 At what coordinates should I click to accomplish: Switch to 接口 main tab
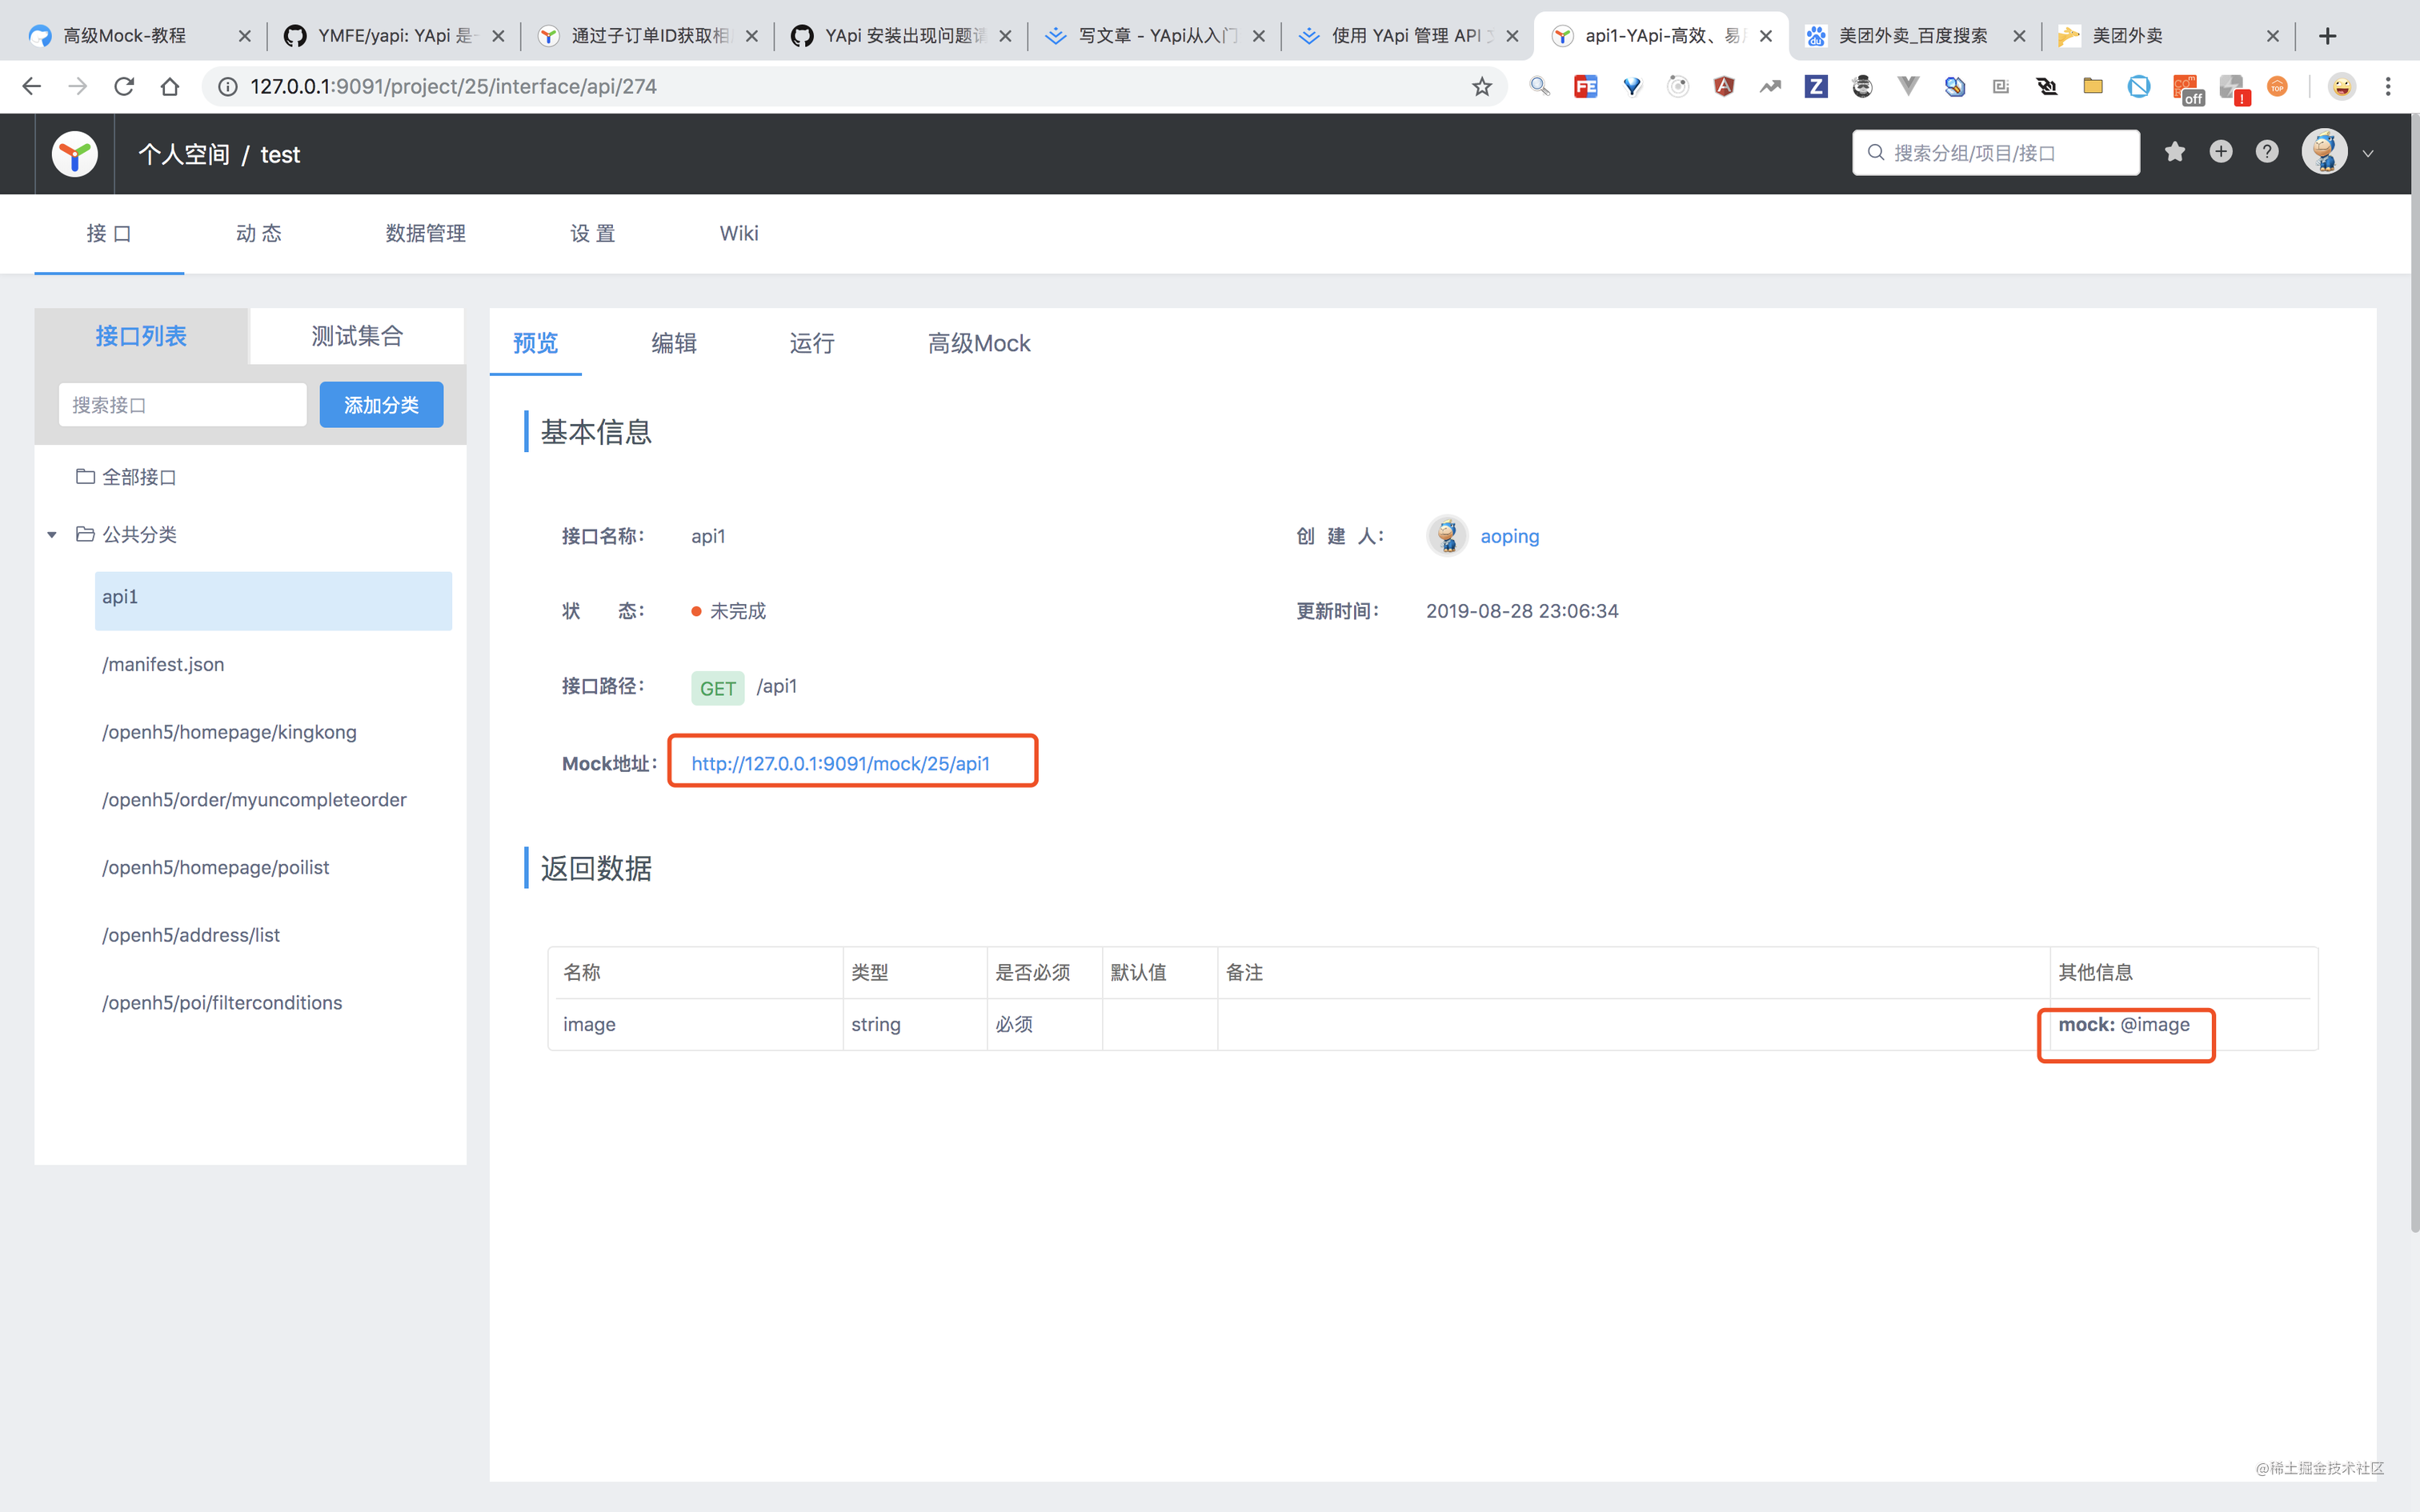(x=109, y=233)
